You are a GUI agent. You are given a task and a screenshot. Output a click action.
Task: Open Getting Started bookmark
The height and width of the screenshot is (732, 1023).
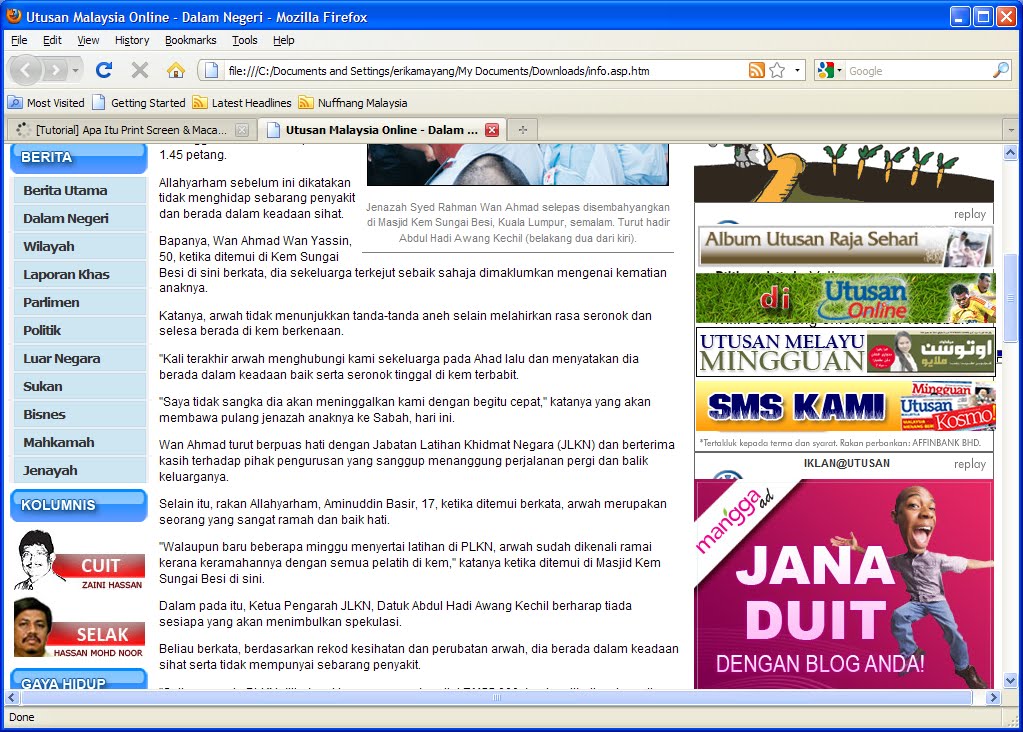(139, 102)
